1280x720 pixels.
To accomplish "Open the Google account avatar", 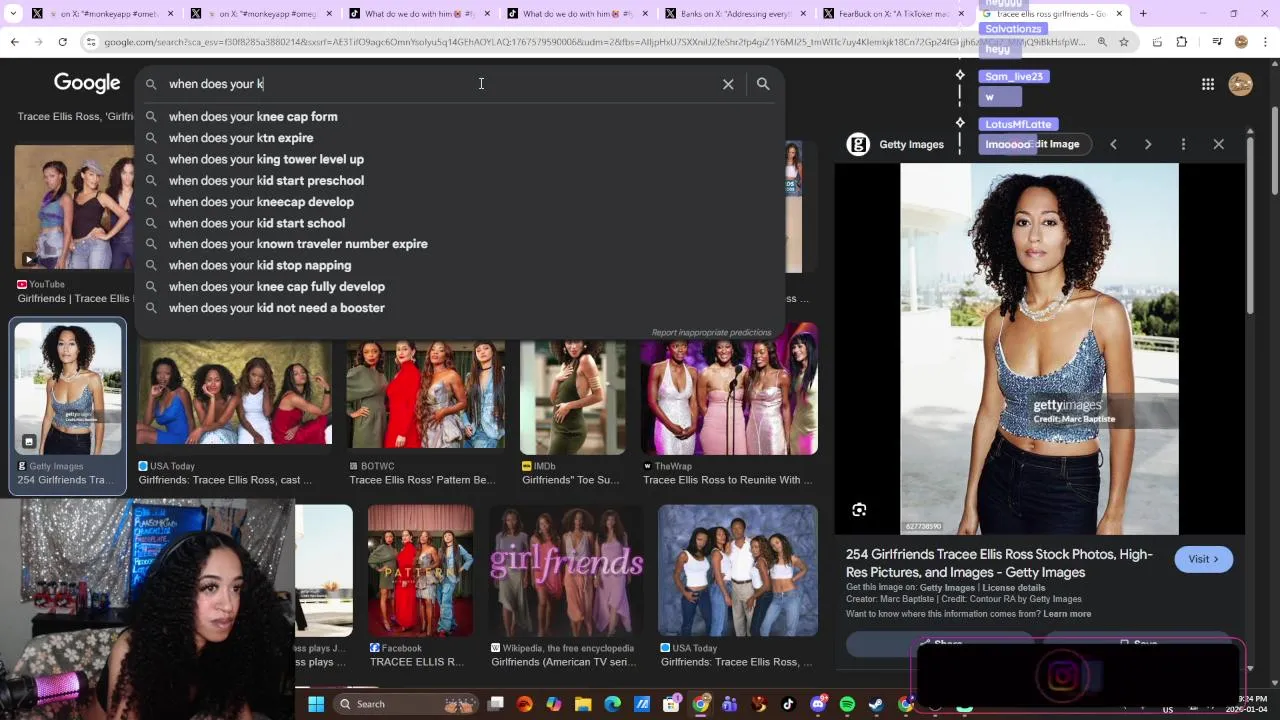I will 1240,84.
